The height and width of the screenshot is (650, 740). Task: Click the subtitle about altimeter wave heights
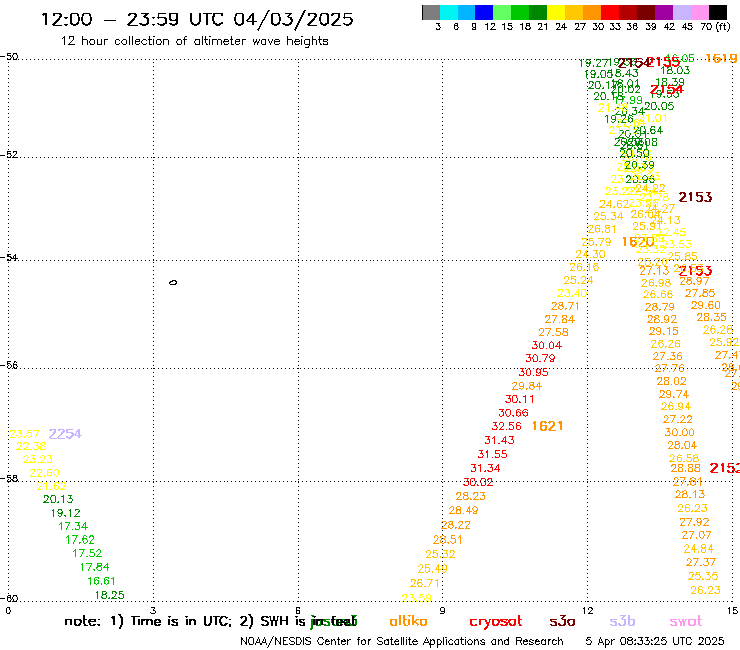click(194, 41)
